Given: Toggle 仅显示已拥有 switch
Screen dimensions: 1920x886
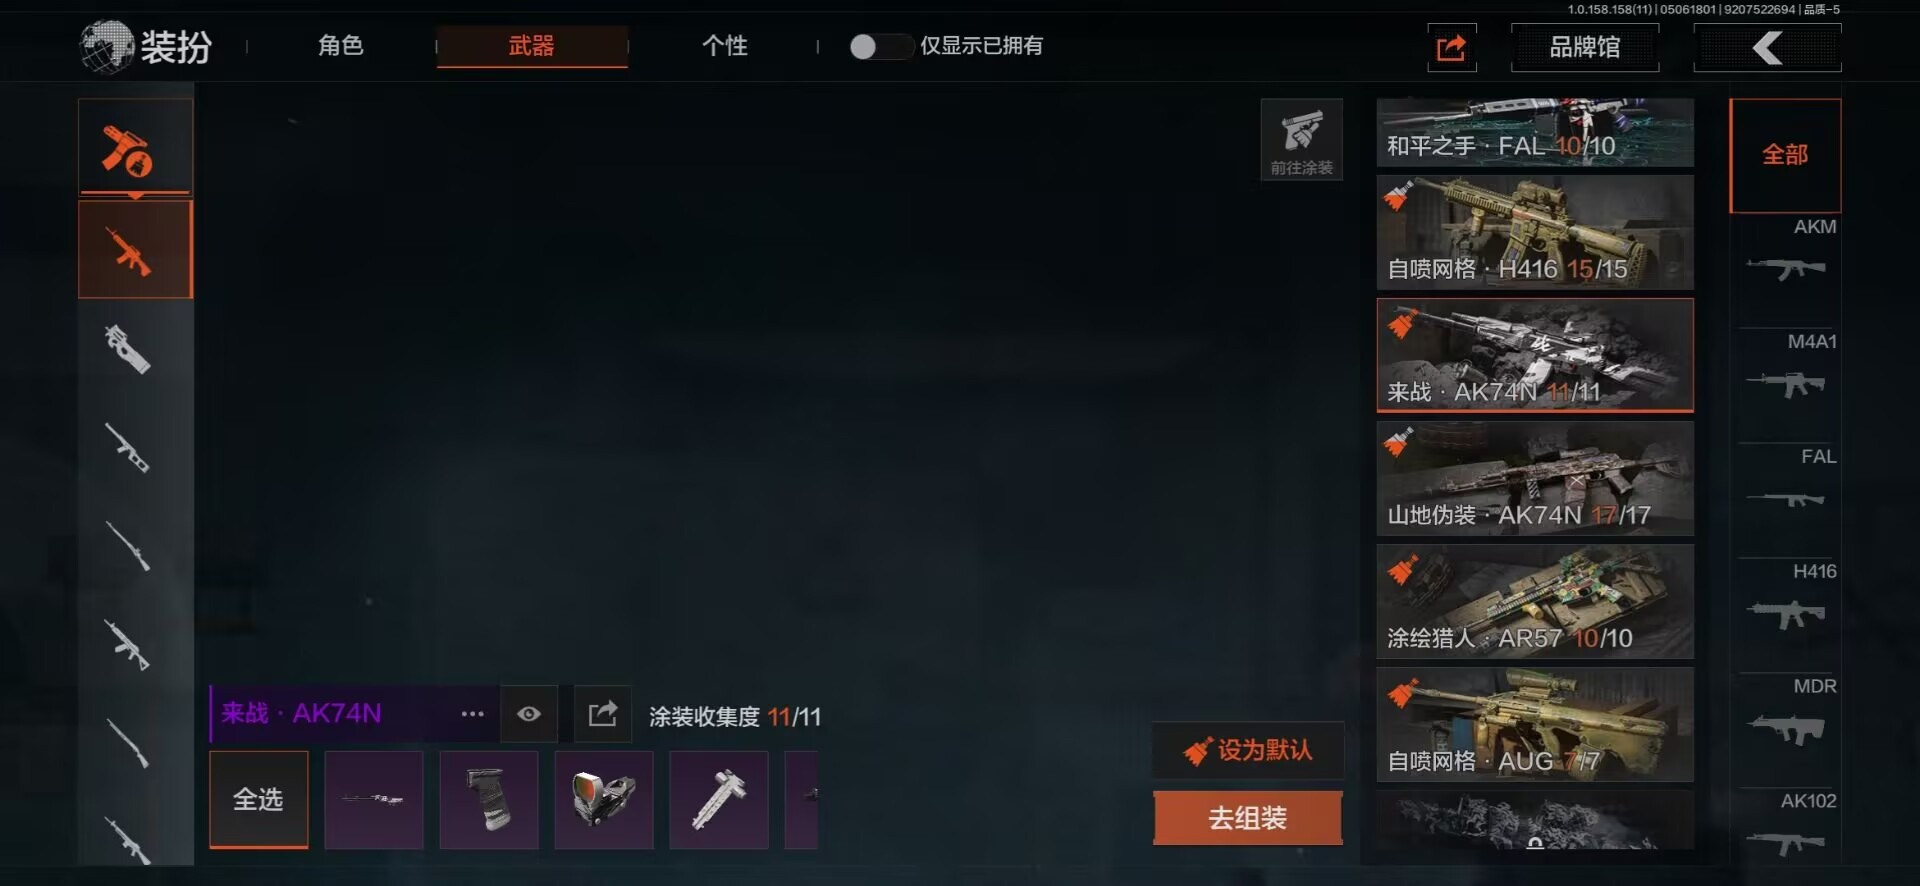Looking at the screenshot, I should coord(880,46).
